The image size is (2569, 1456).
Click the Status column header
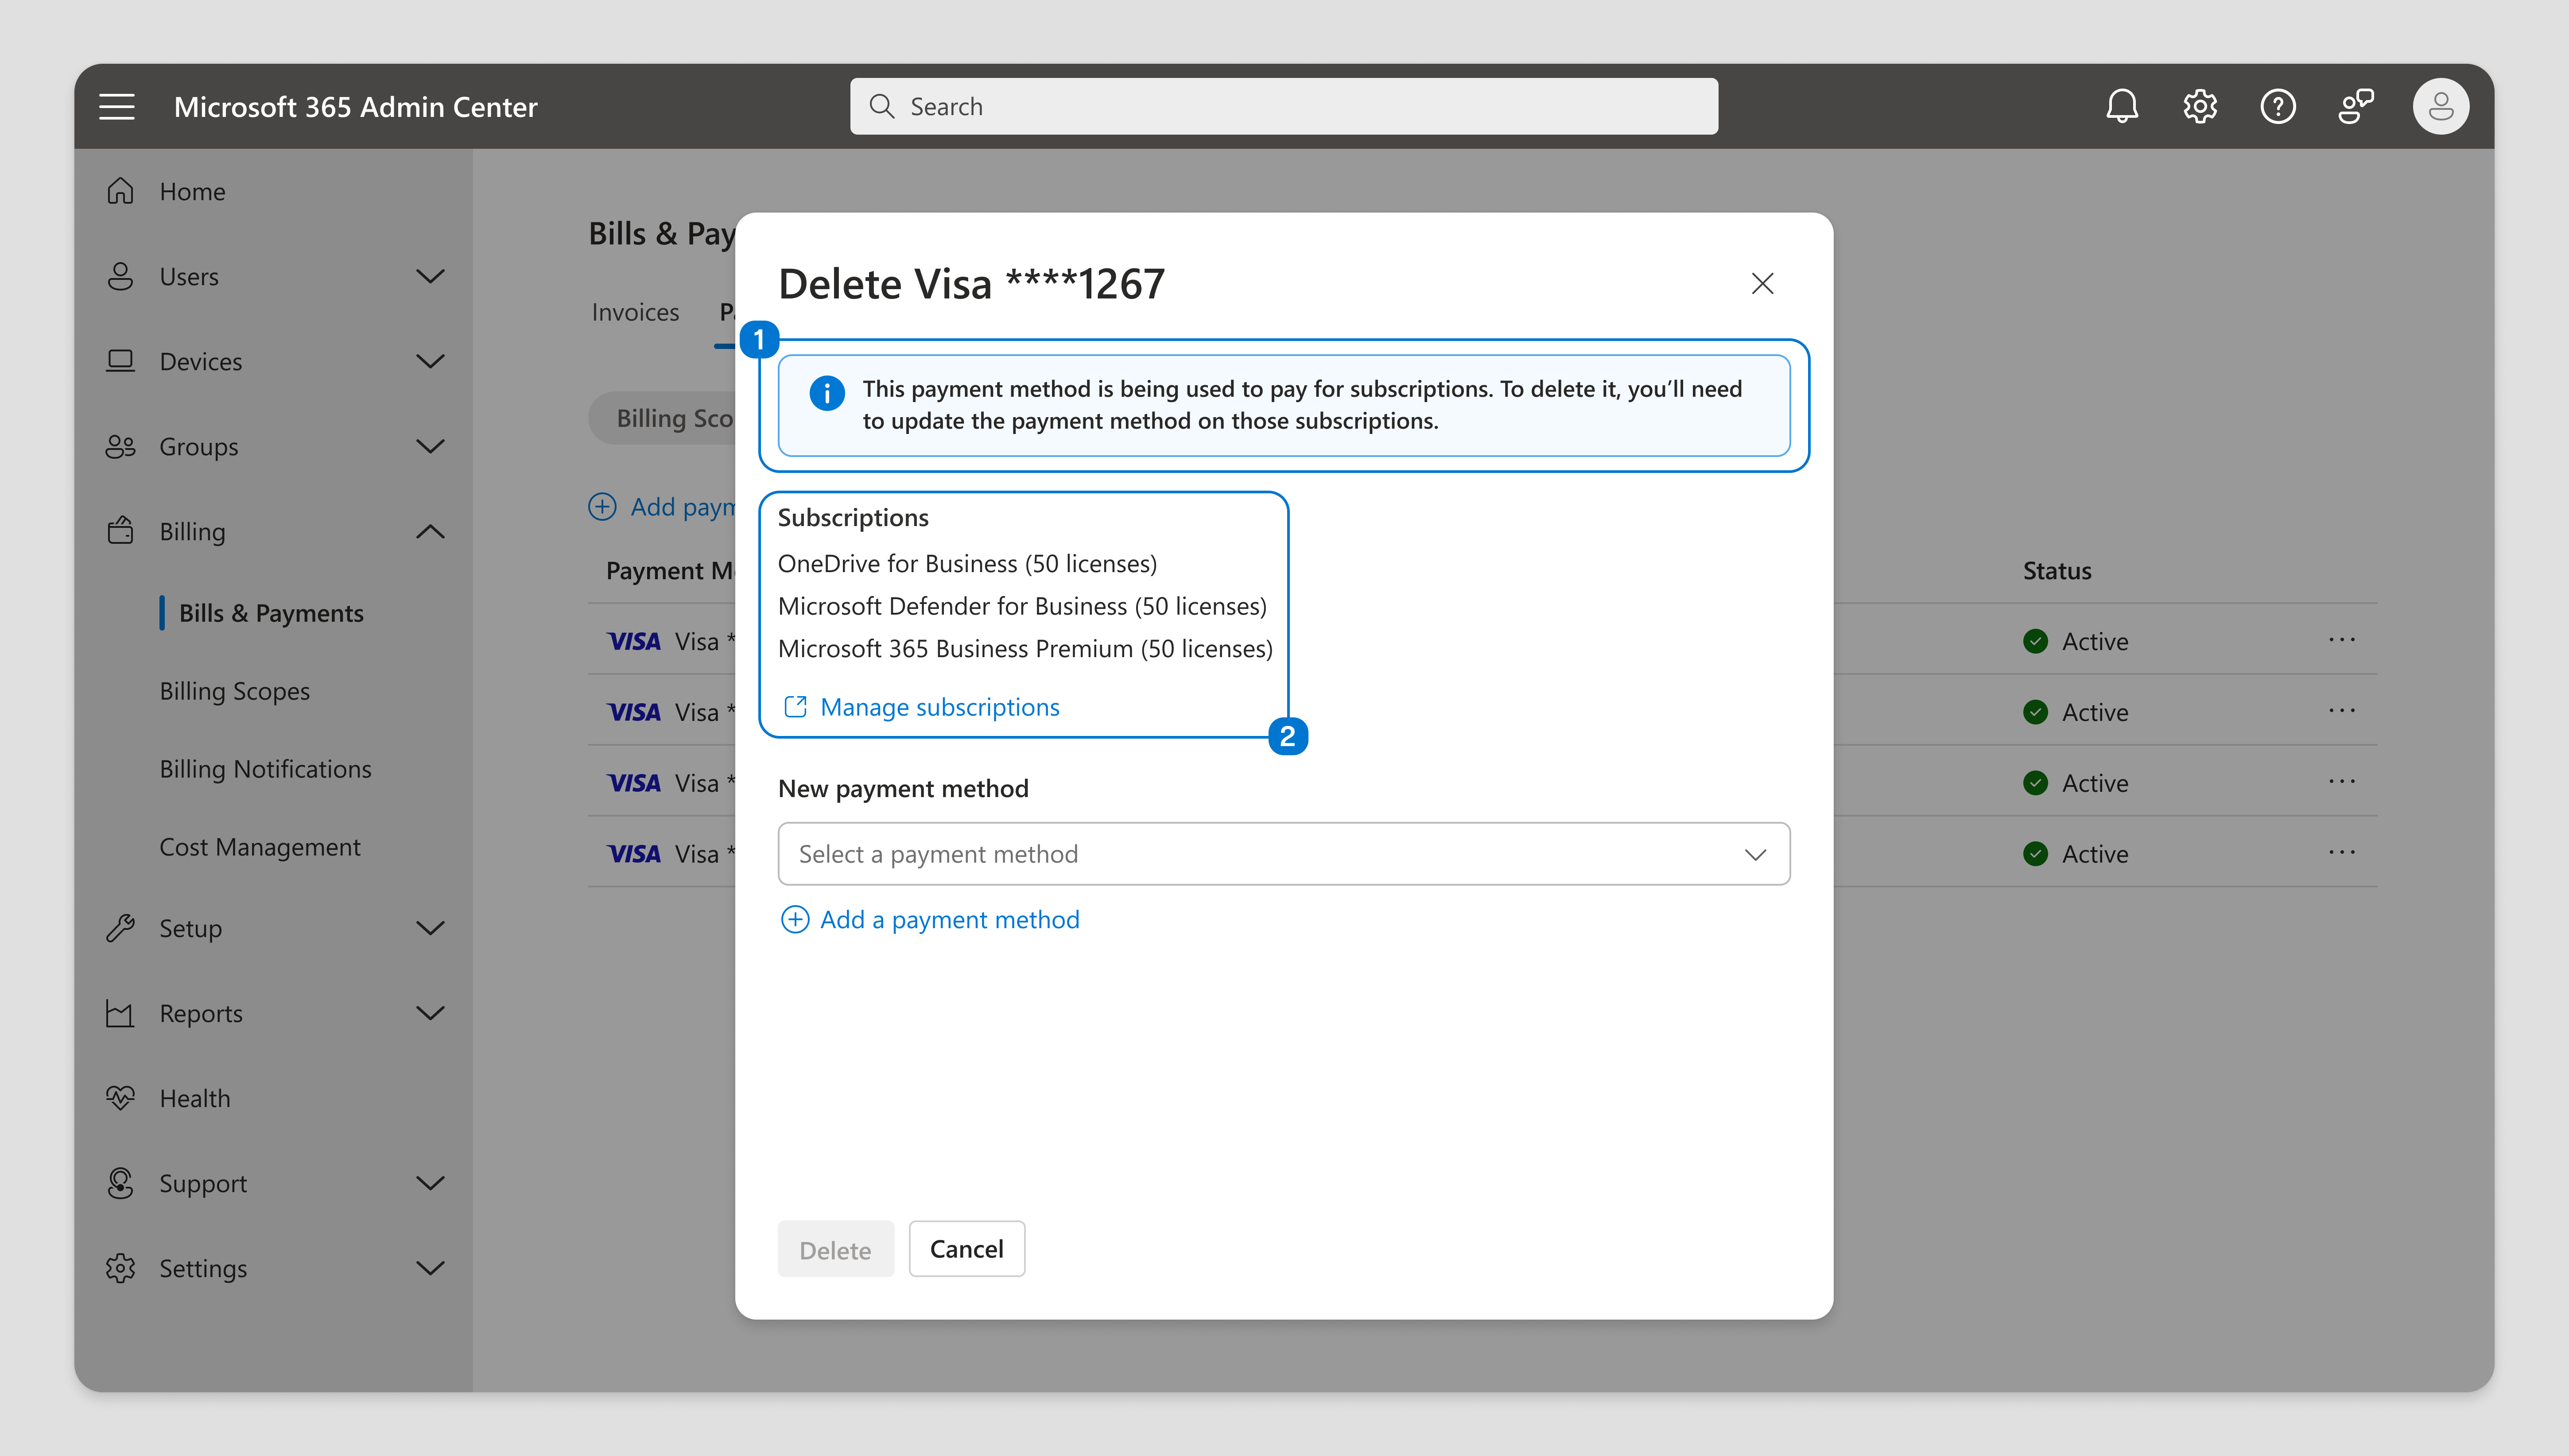point(2056,570)
